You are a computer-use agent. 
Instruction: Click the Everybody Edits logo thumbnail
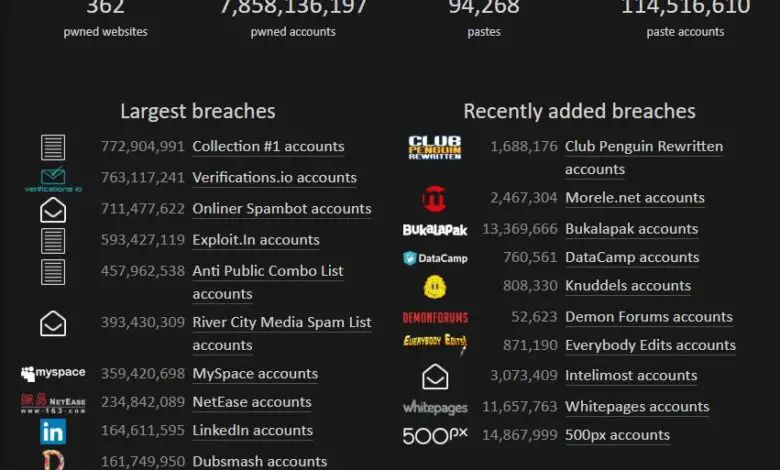pos(435,345)
